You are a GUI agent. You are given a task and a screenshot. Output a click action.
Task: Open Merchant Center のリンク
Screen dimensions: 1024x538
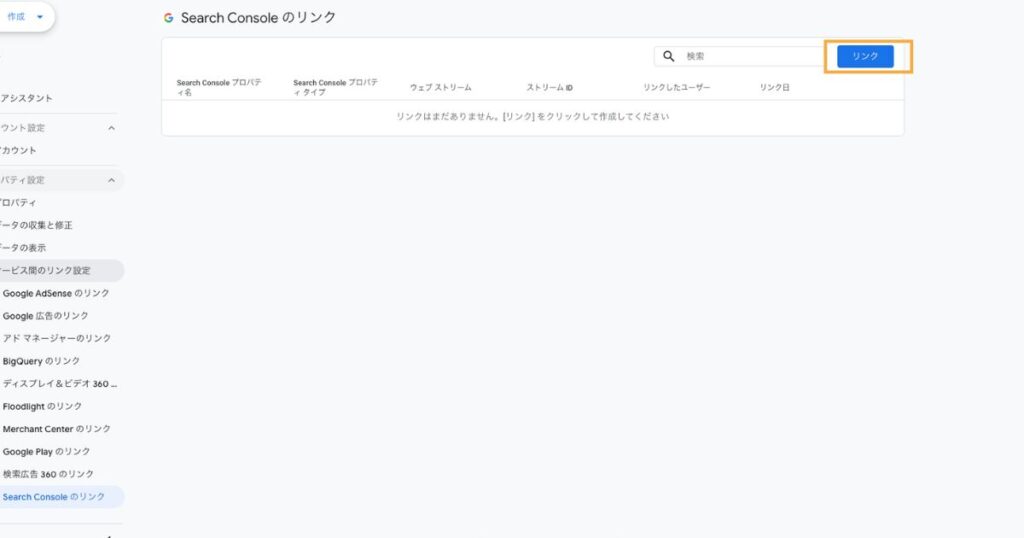pos(57,429)
